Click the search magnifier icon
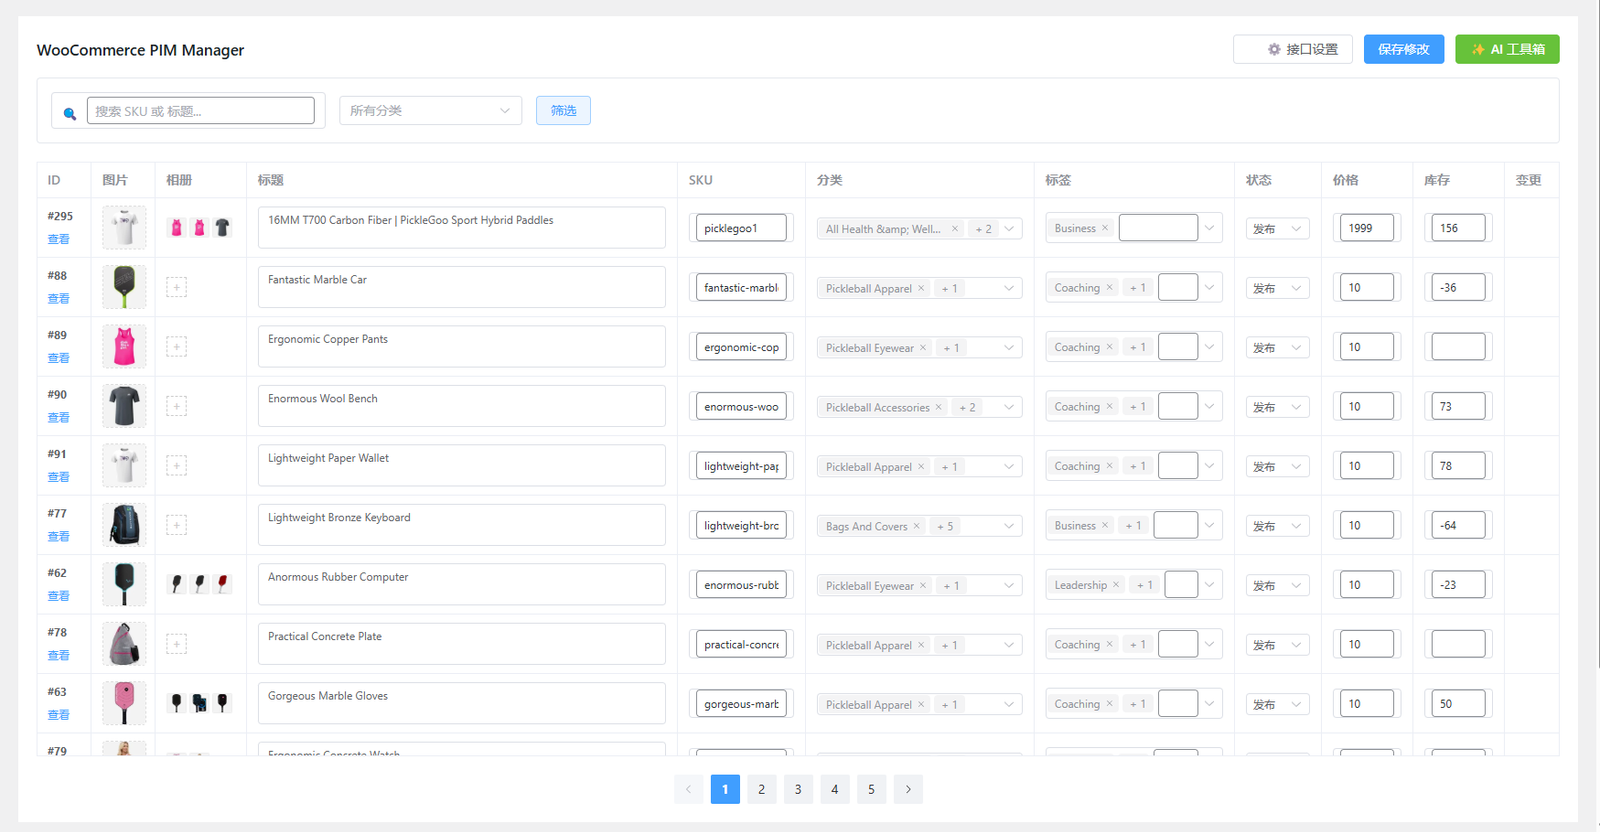This screenshot has width=1600, height=832. (x=70, y=113)
